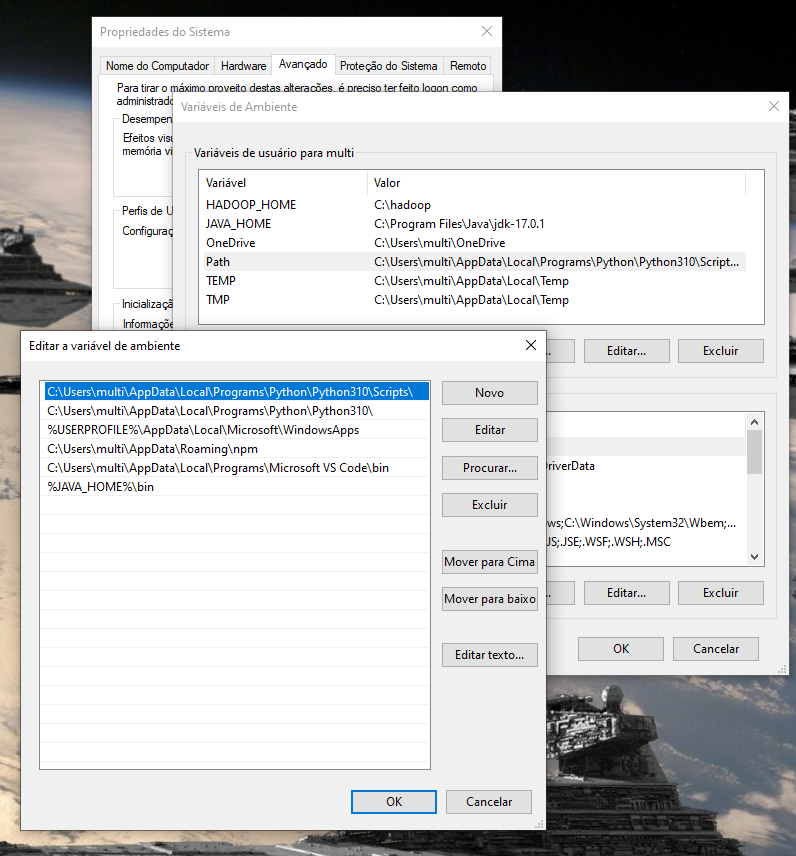Click the system variables scrollbar down arrow
This screenshot has height=856, width=796.
click(755, 557)
